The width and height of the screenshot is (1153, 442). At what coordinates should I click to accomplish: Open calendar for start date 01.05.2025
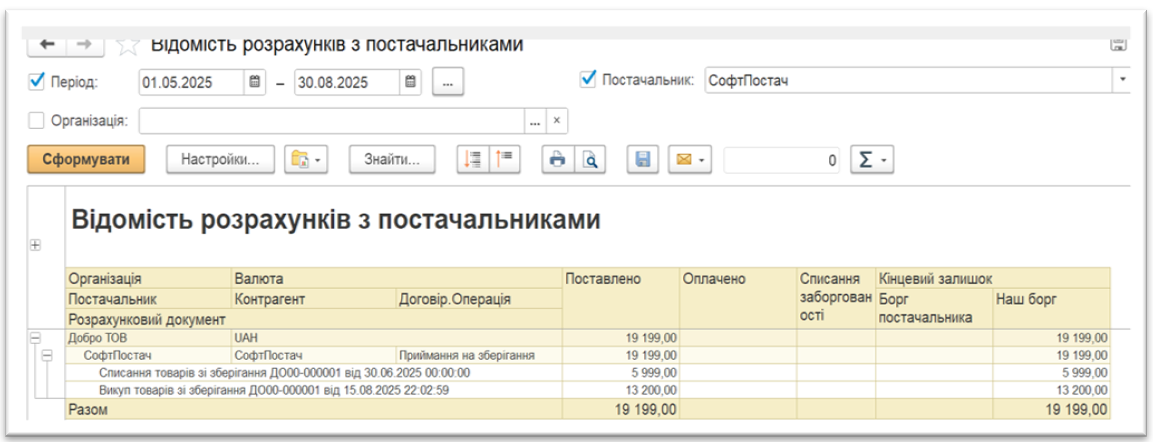(x=255, y=81)
